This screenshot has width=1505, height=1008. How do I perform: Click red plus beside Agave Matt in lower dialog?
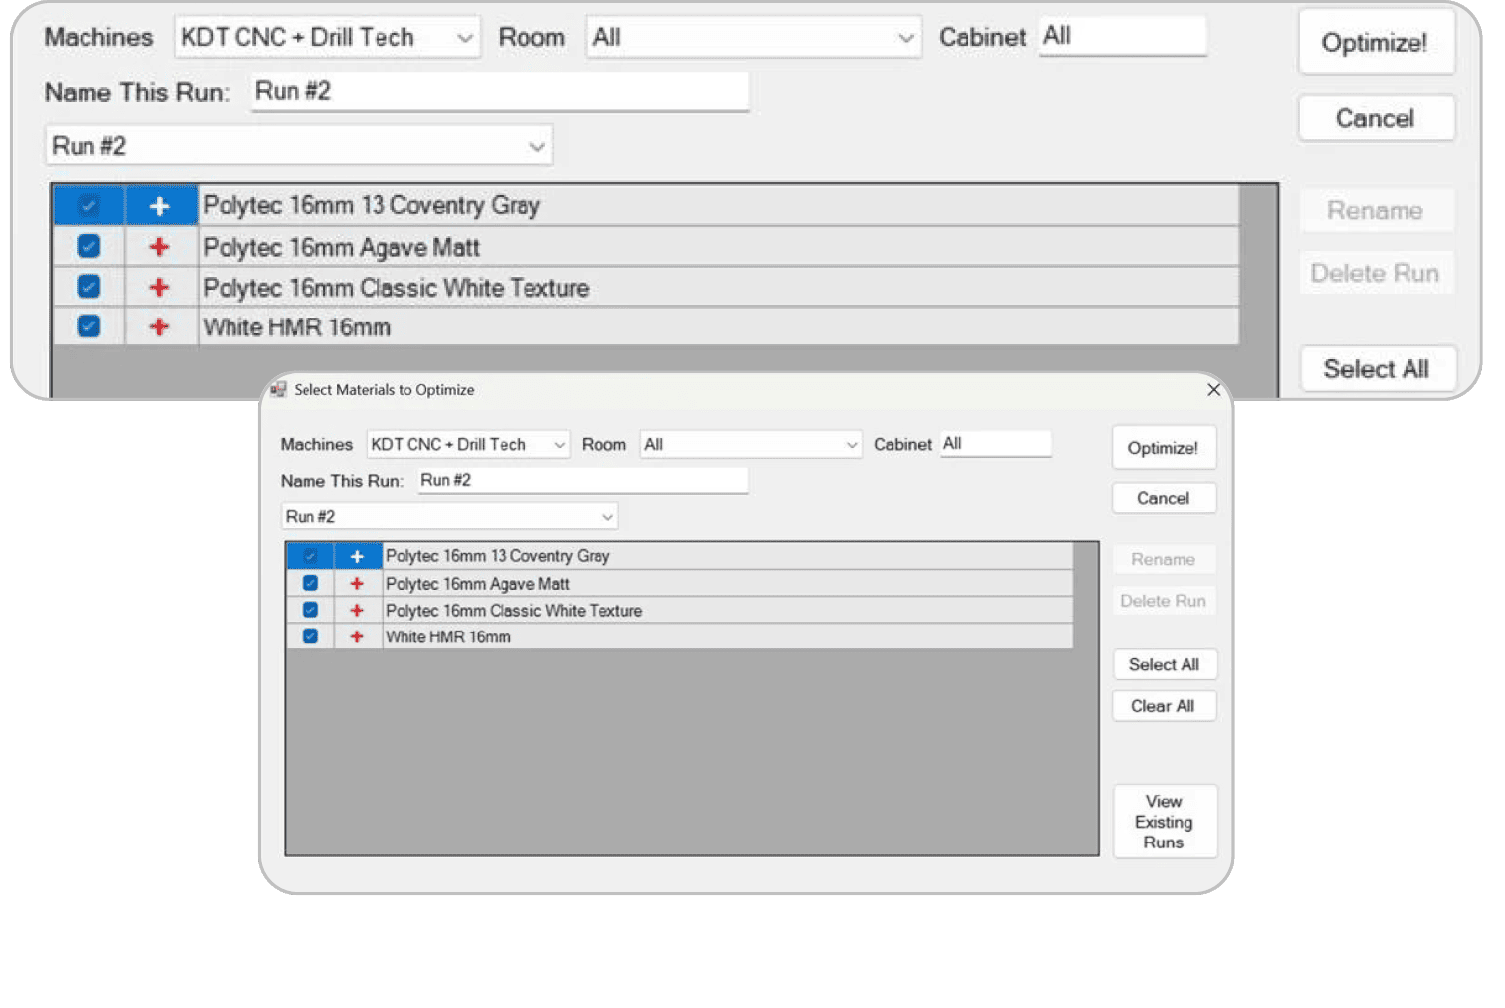[357, 584]
